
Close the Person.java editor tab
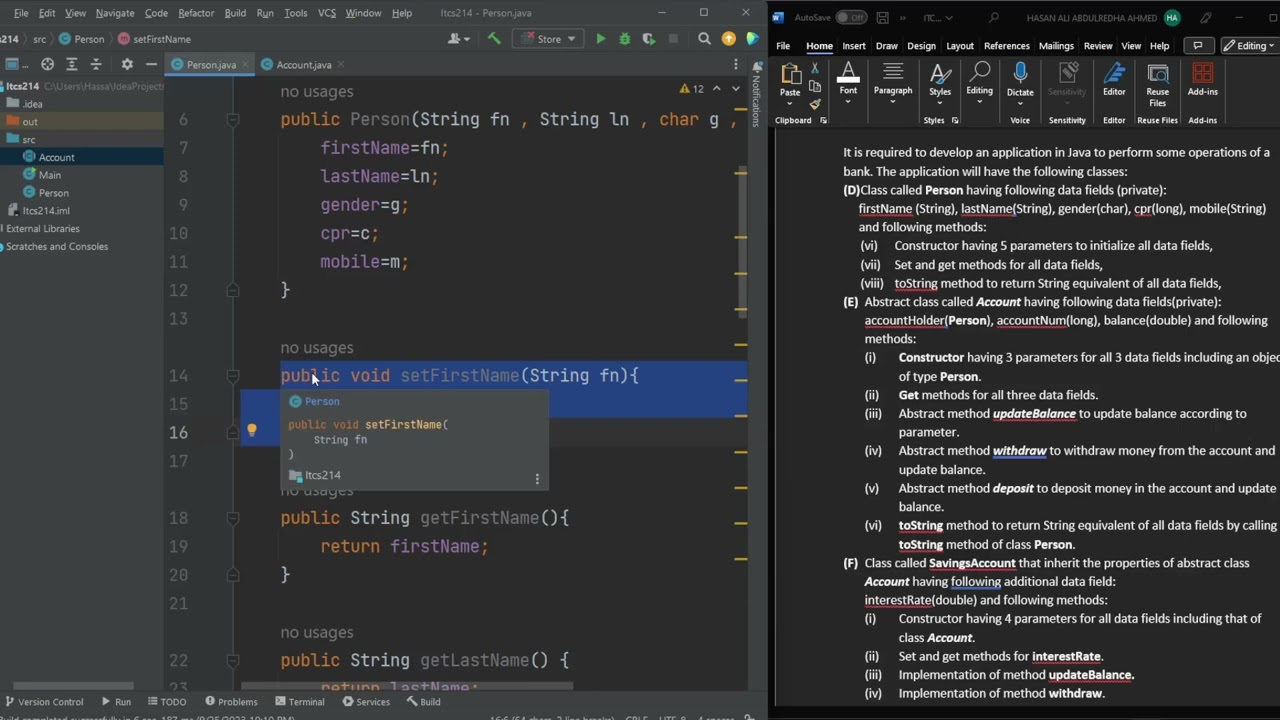[245, 65]
